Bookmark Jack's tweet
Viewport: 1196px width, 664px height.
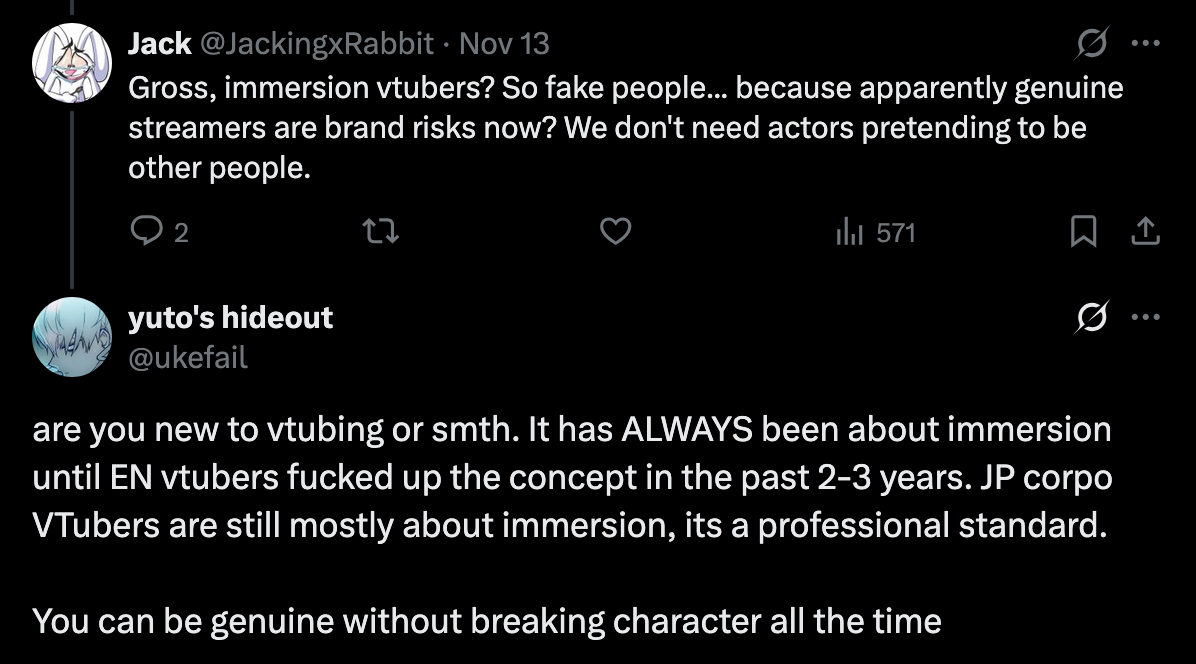1083,233
